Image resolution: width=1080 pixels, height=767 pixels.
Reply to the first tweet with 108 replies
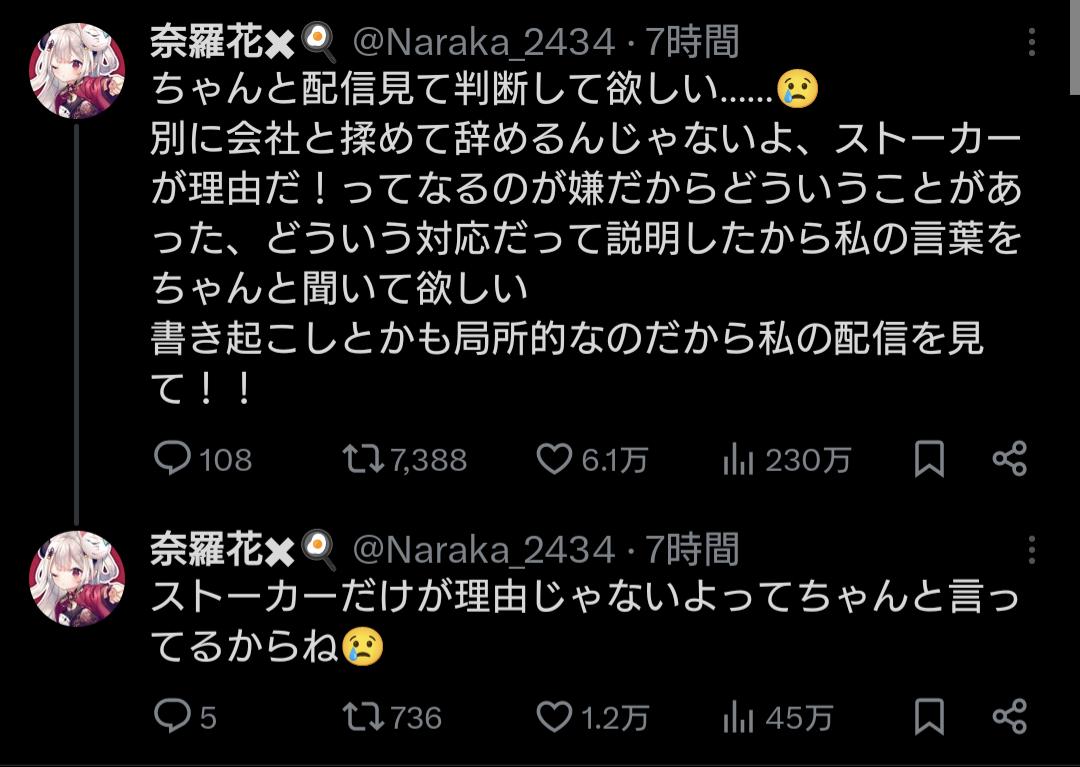[172, 459]
